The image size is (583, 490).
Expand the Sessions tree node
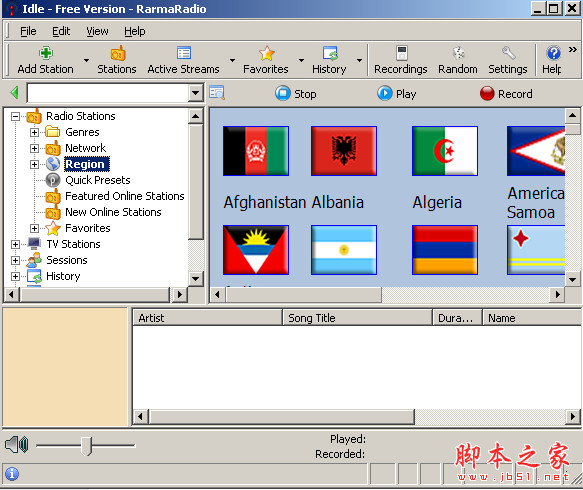[x=15, y=260]
